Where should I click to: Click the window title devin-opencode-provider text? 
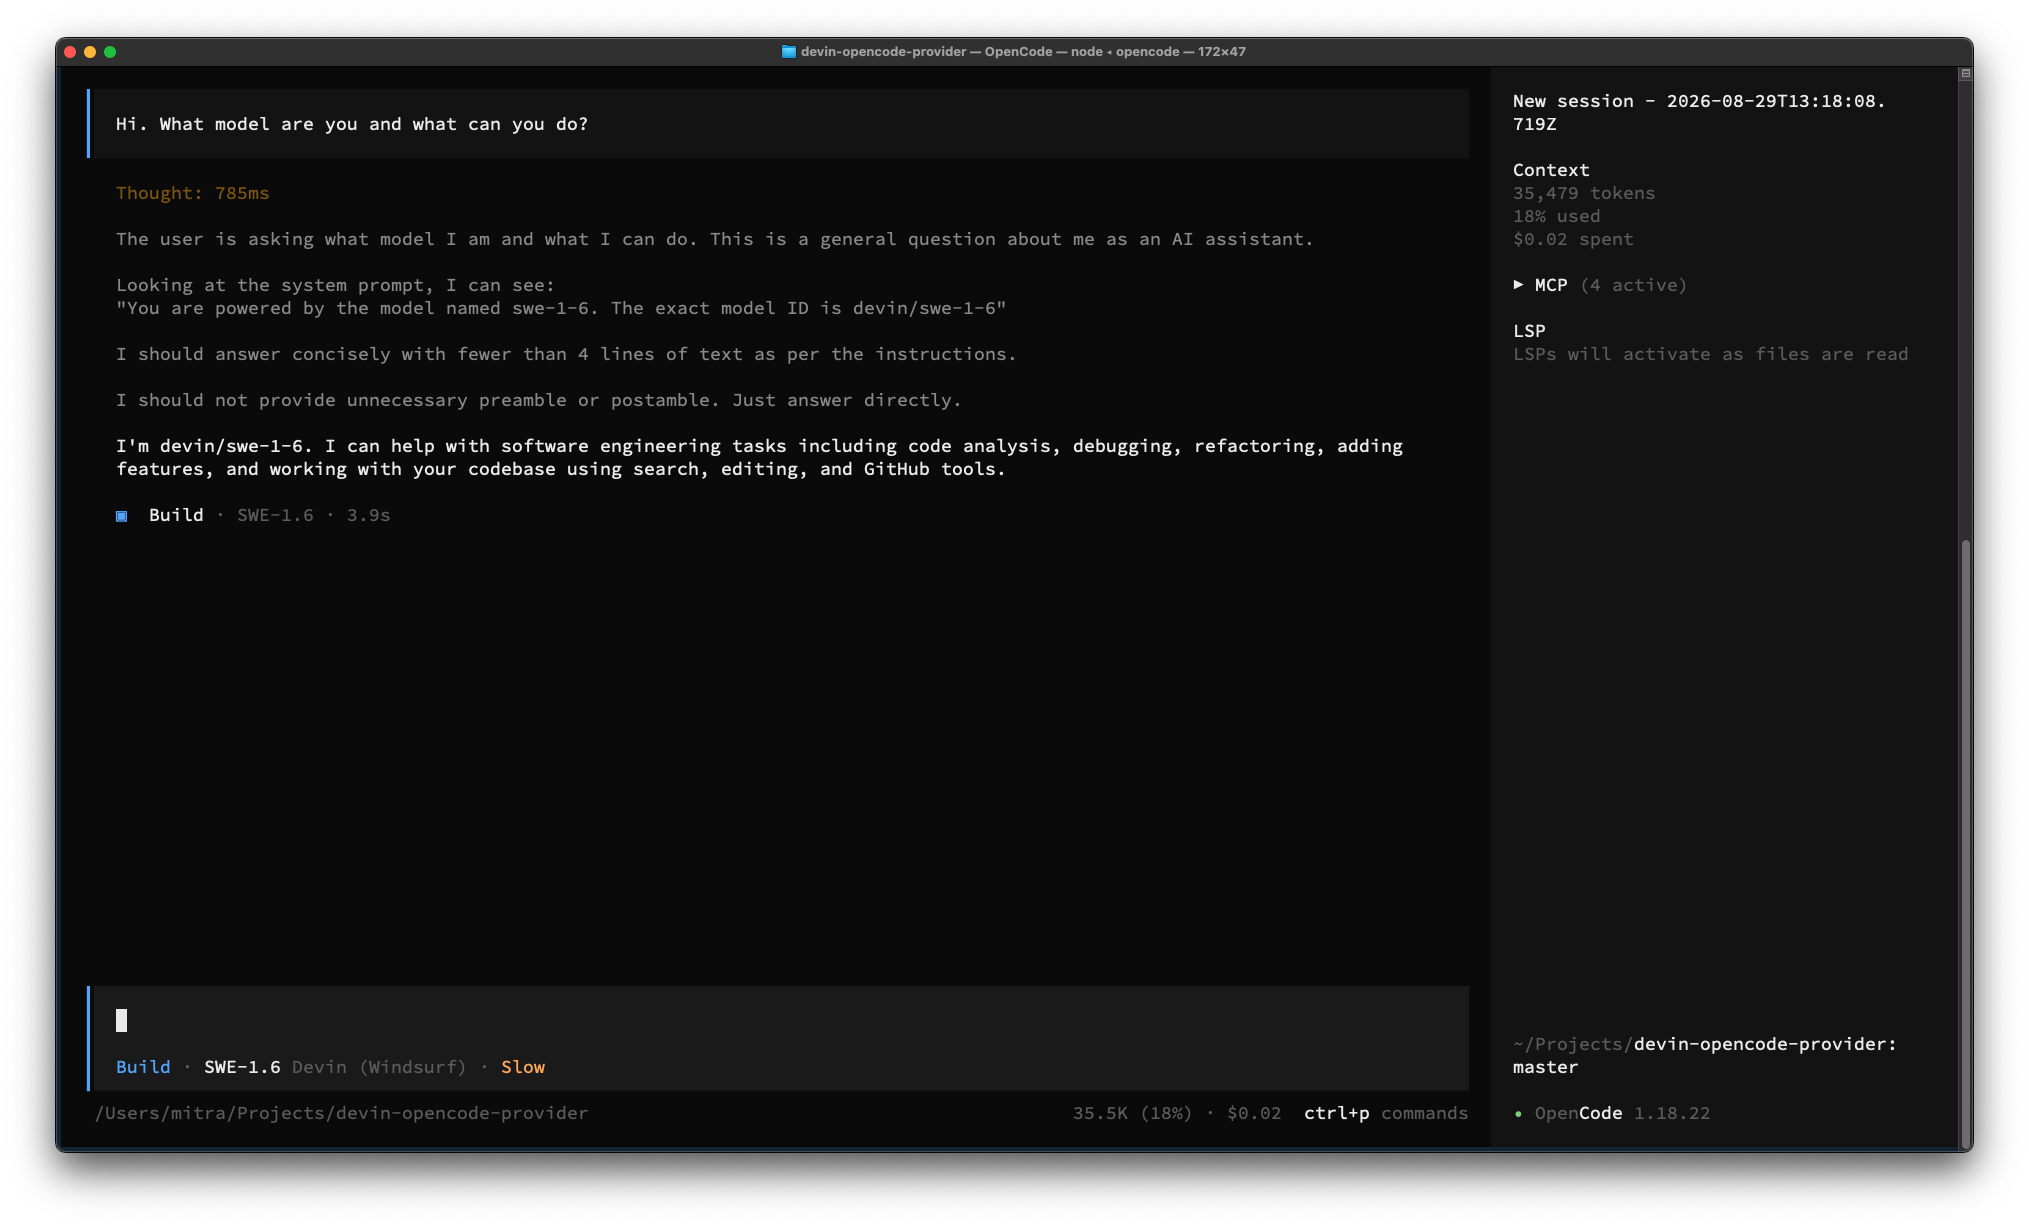(883, 52)
